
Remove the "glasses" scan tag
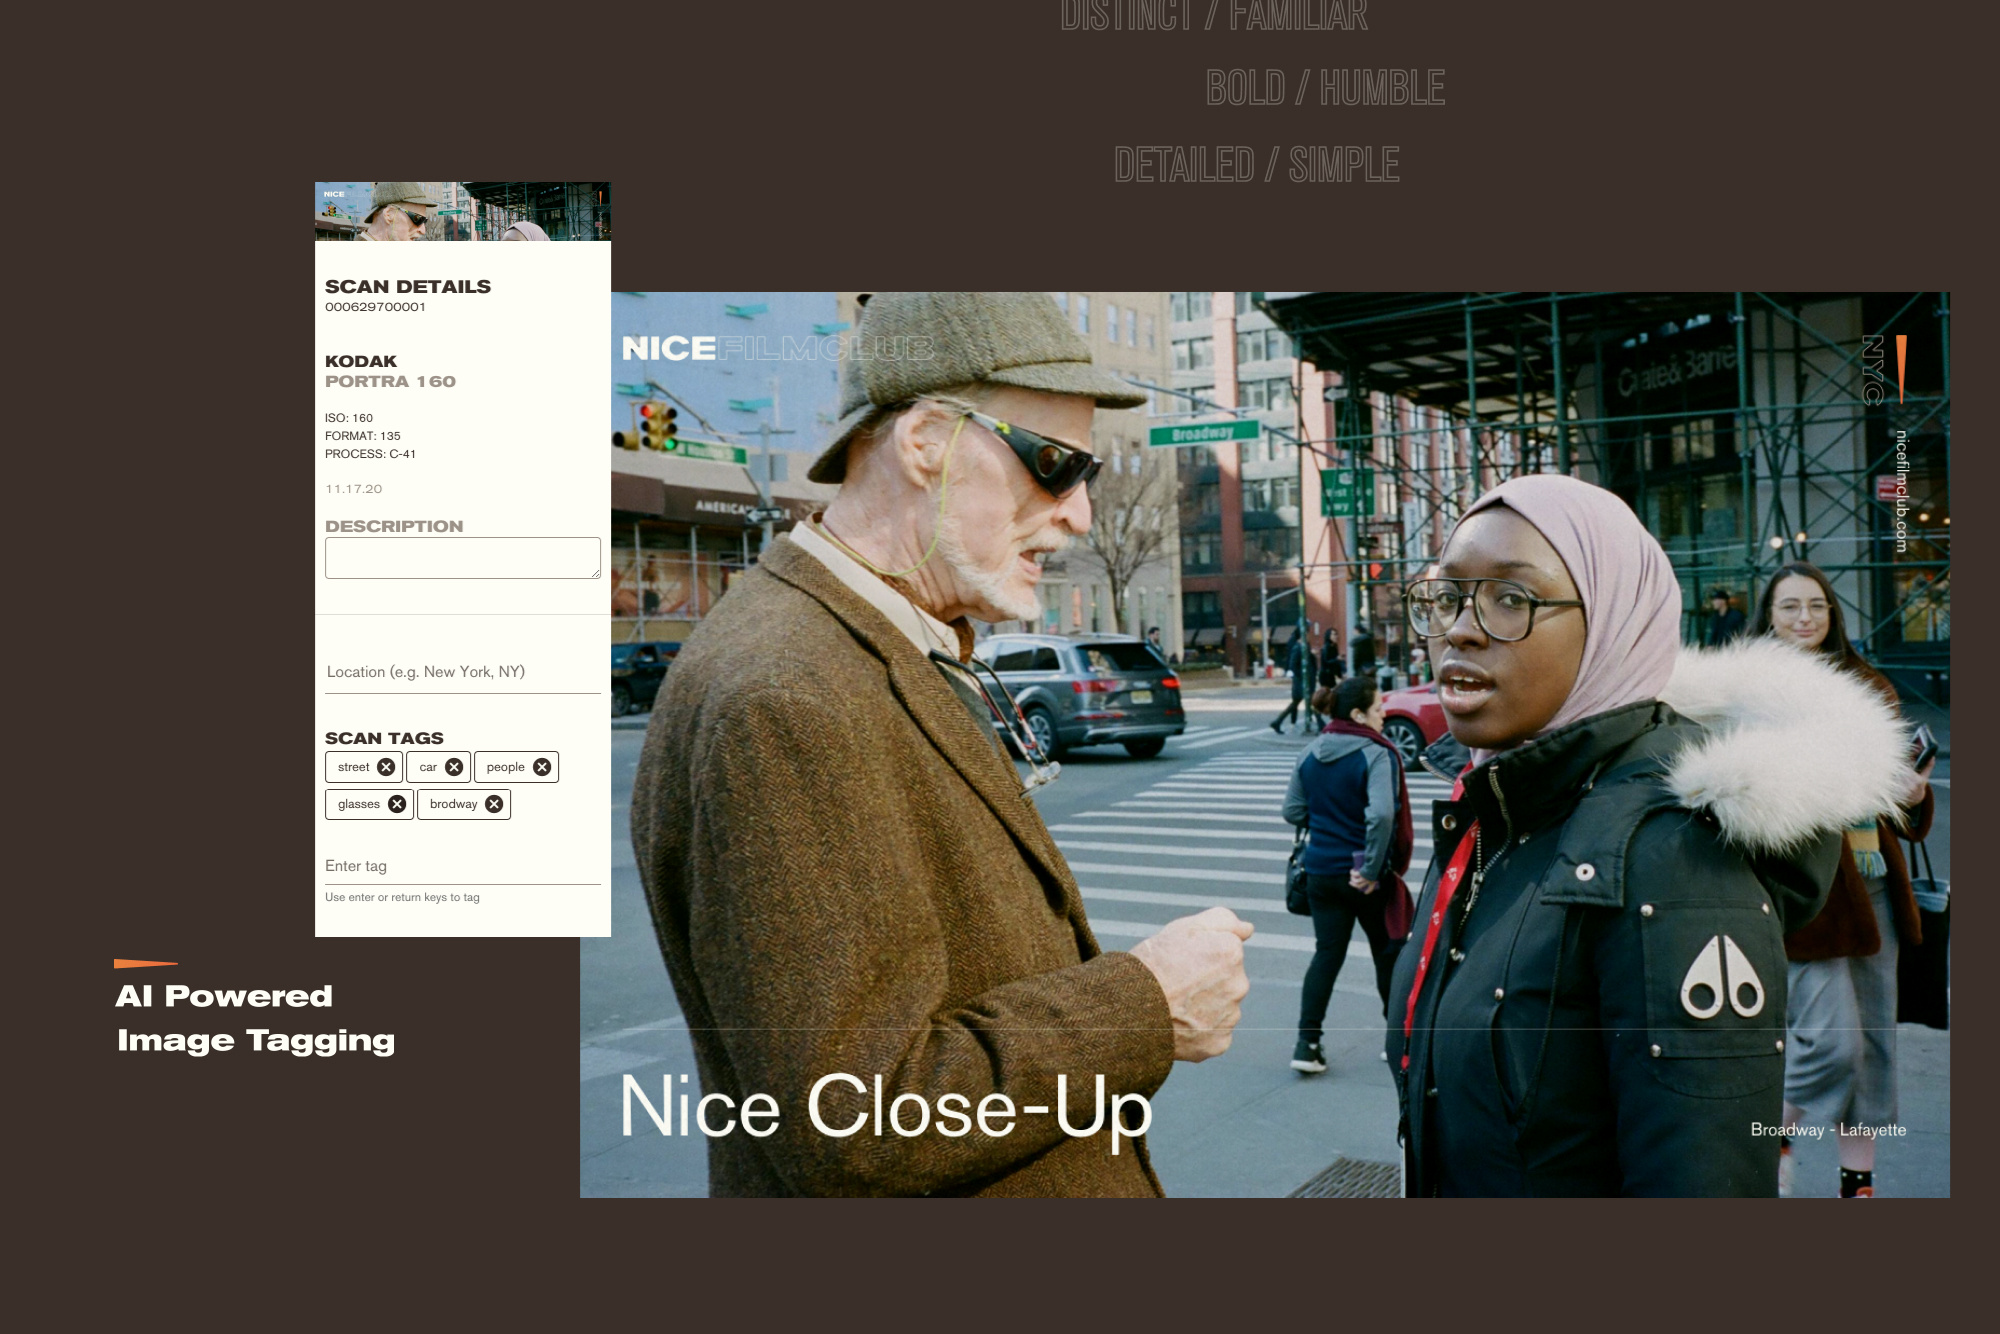coord(396,803)
